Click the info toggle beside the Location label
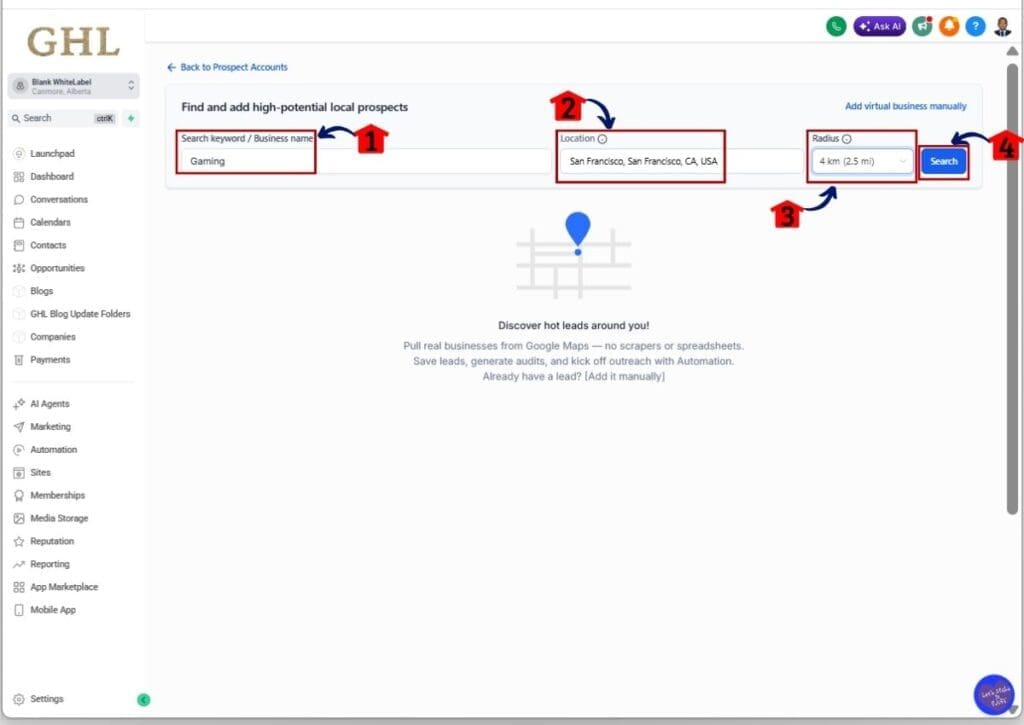 pos(601,138)
